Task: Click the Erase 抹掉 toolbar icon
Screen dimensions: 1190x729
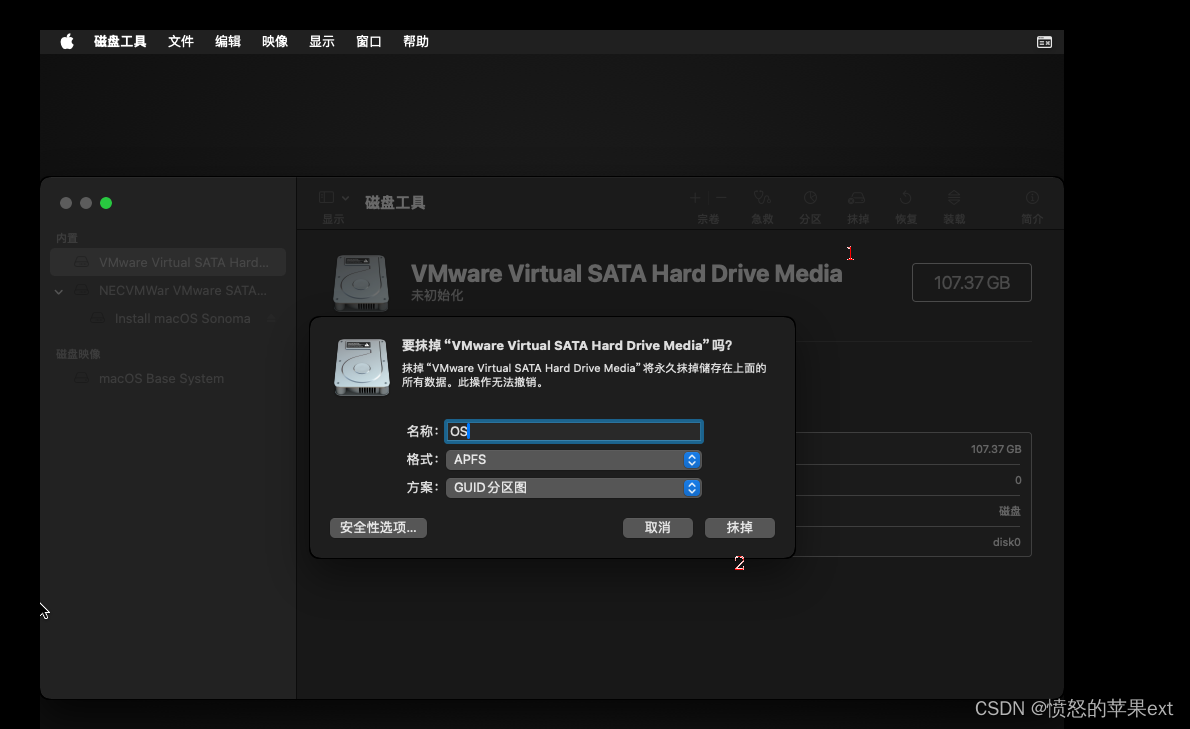Action: click(857, 198)
